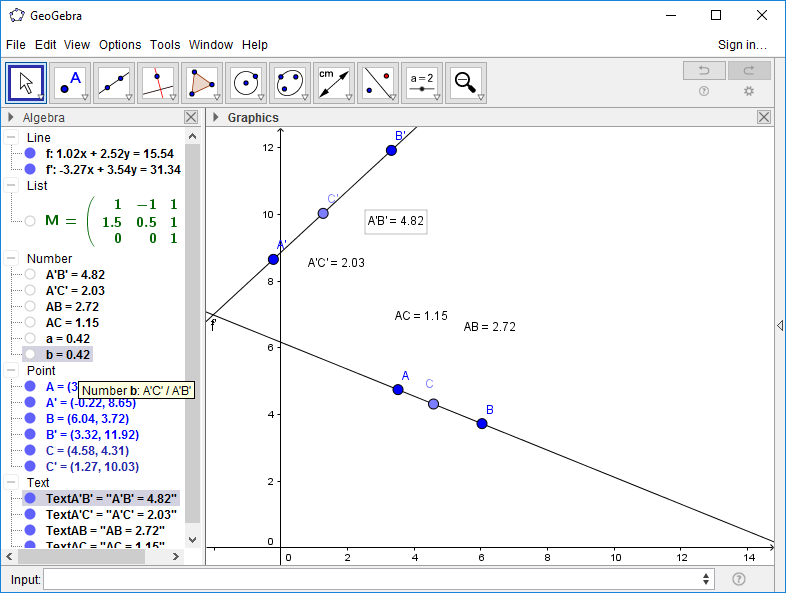The image size is (786, 593).
Task: Select the Reflect about Line tool
Action: tap(378, 83)
